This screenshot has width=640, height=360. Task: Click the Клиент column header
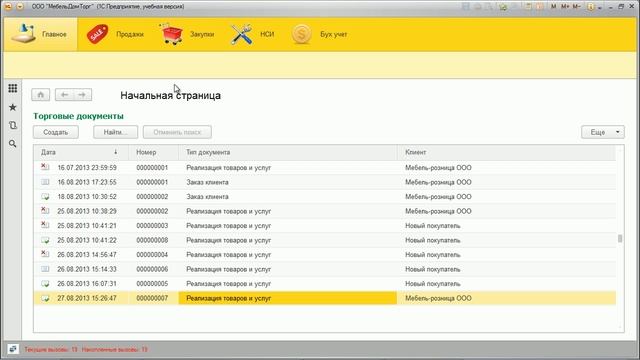point(507,152)
